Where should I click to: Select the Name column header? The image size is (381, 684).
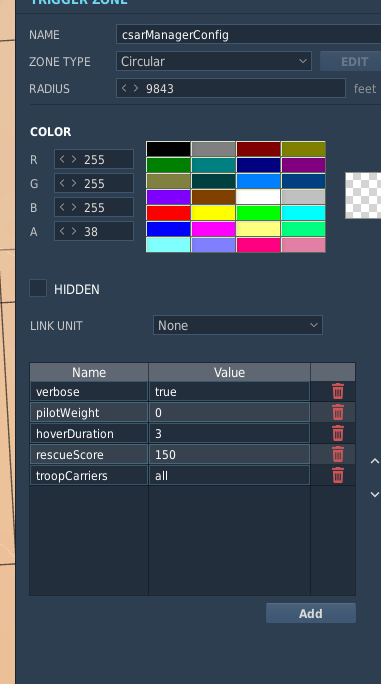click(89, 372)
